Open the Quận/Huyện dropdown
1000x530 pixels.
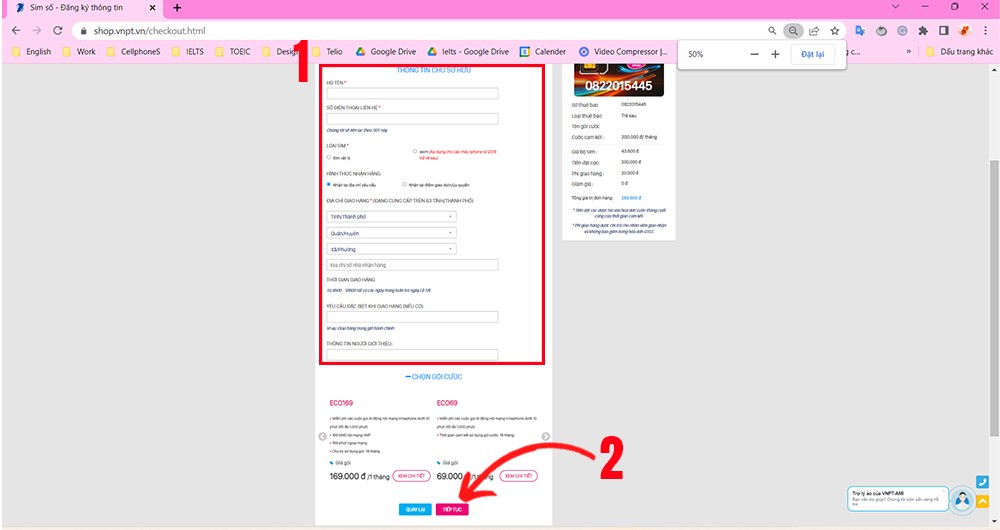392,233
